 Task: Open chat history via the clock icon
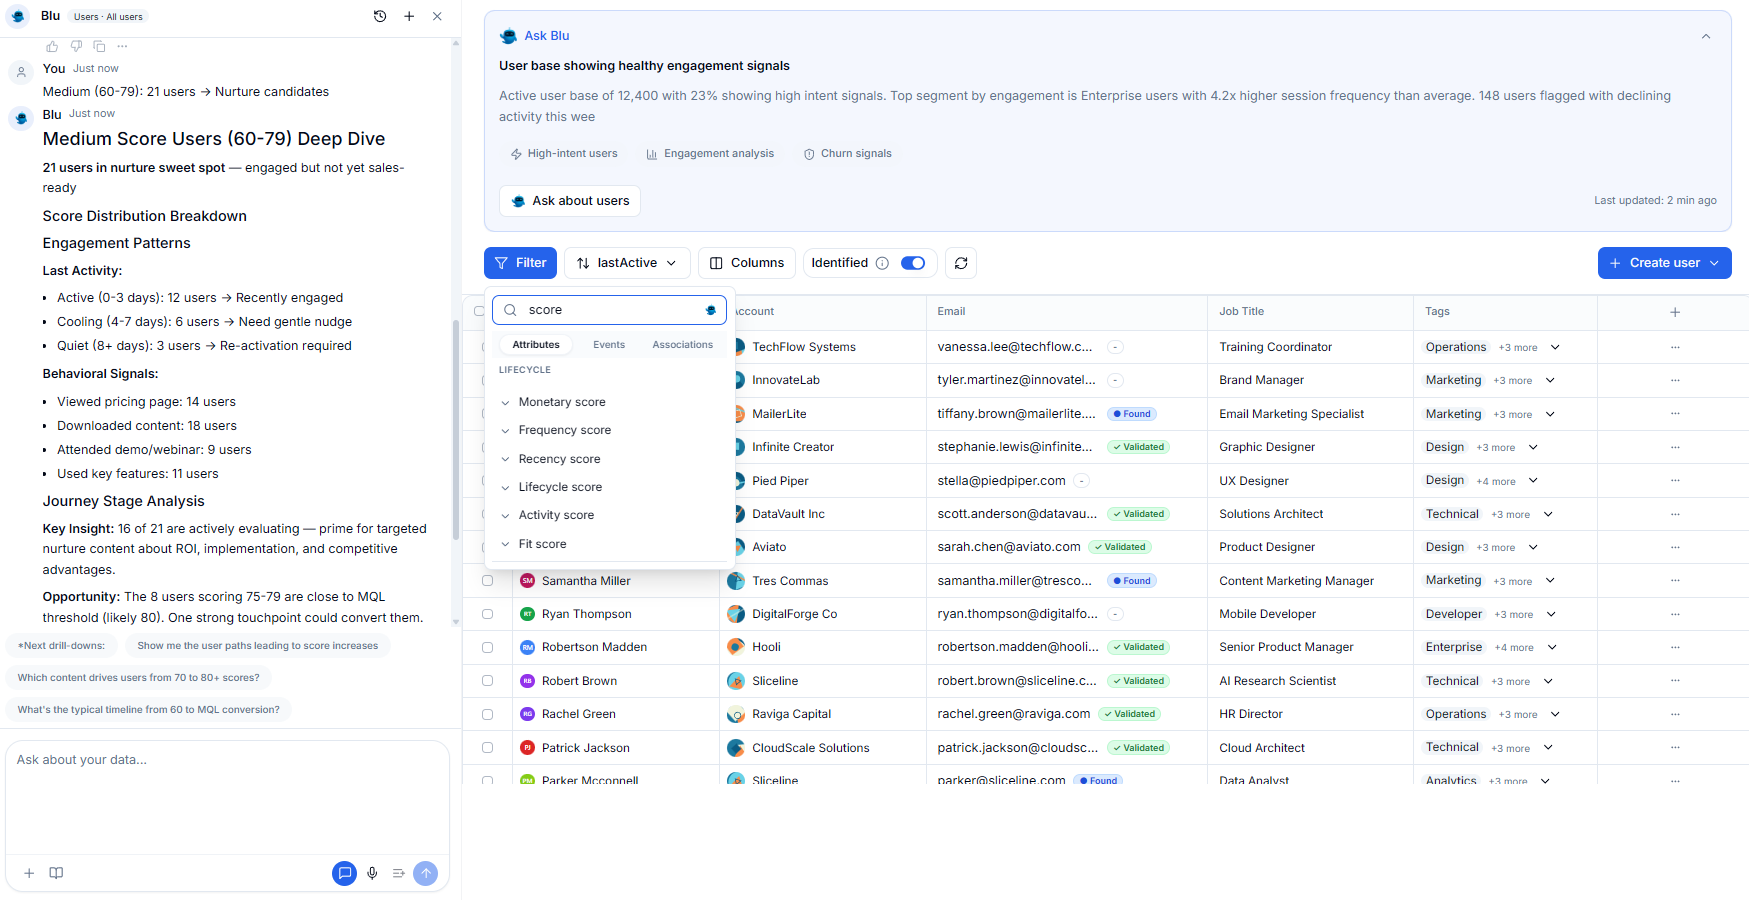coord(380,16)
